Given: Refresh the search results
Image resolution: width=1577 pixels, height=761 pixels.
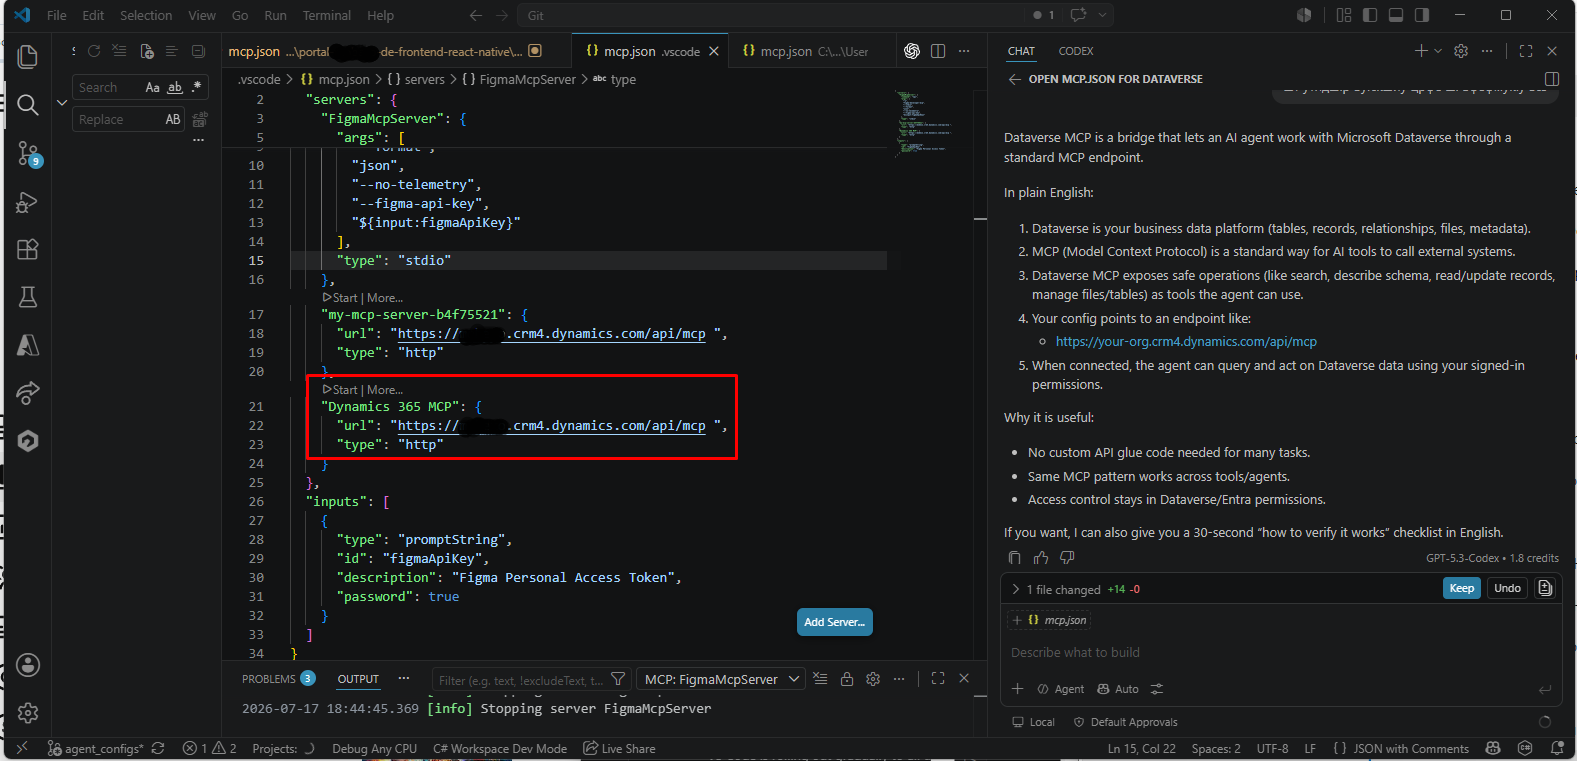Looking at the screenshot, I should click(94, 51).
